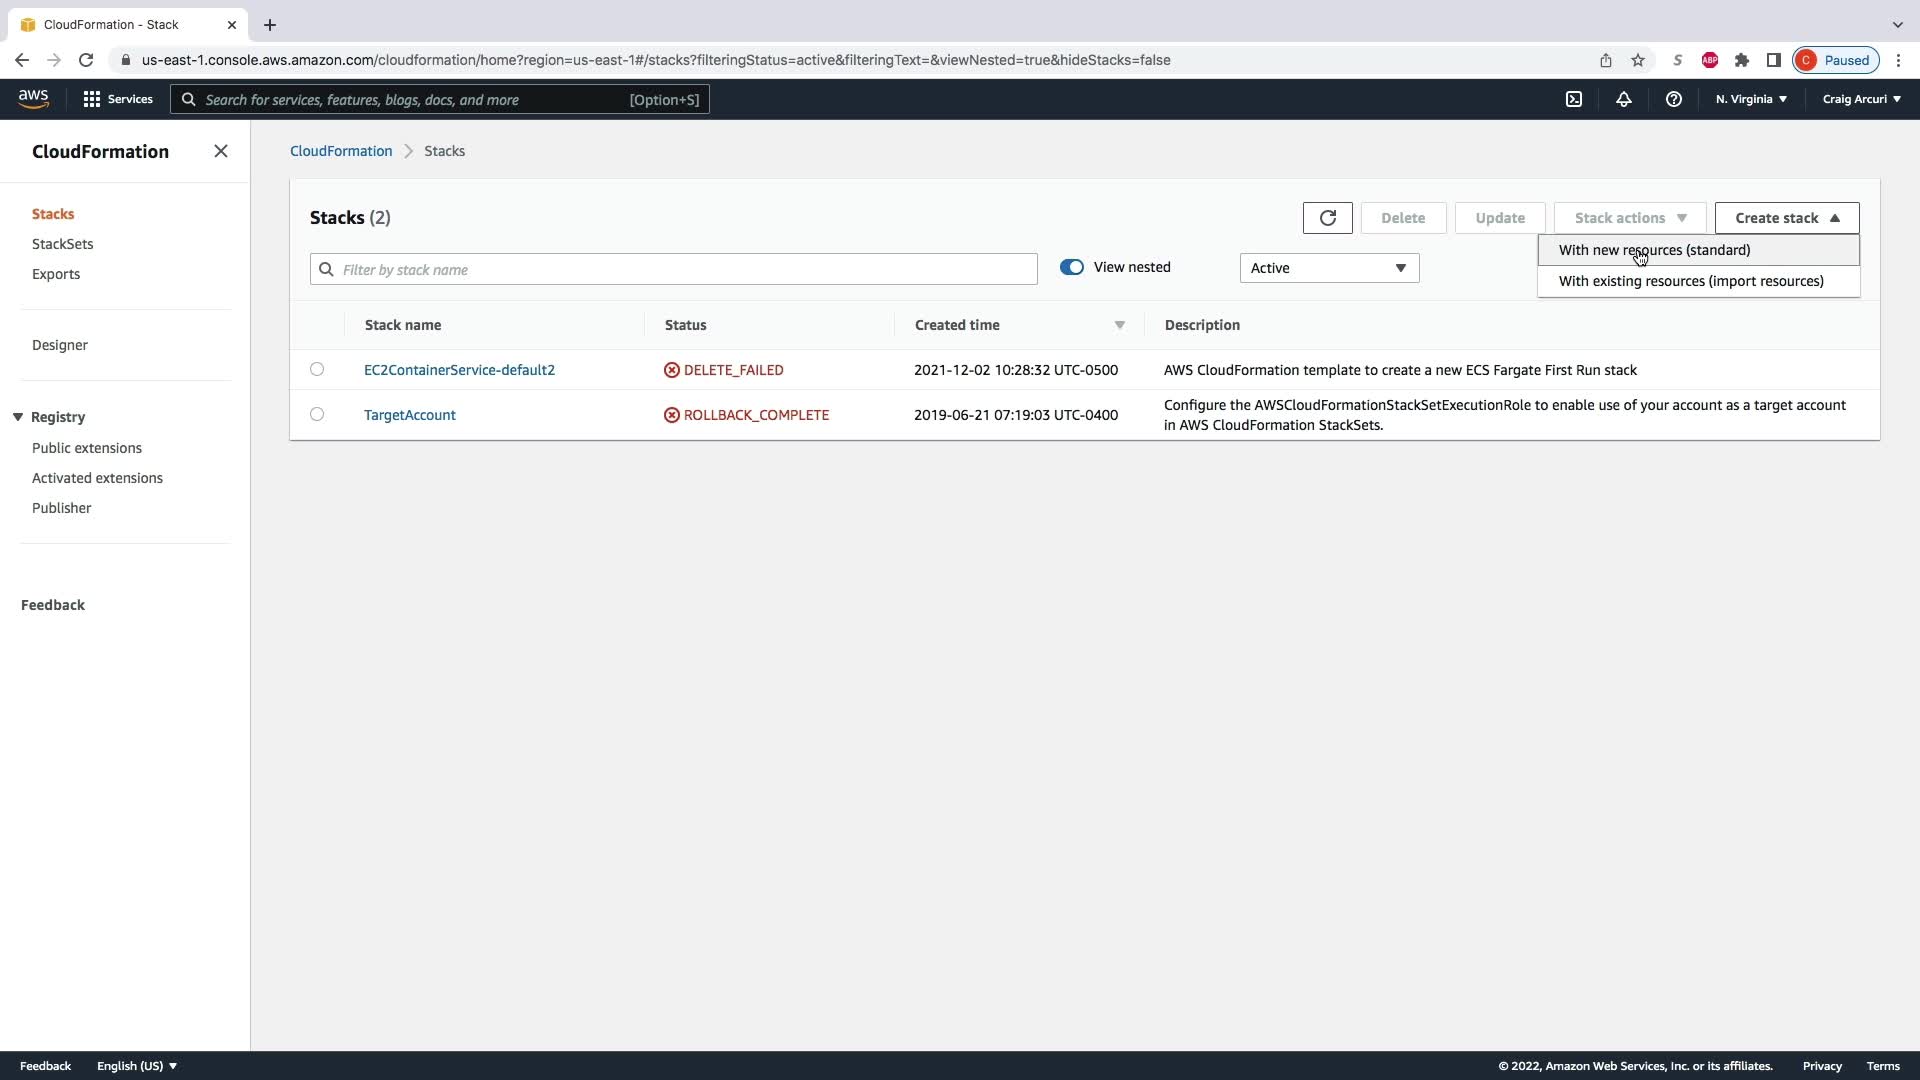Choose With existing resources (import resources)

pyautogui.click(x=1690, y=281)
